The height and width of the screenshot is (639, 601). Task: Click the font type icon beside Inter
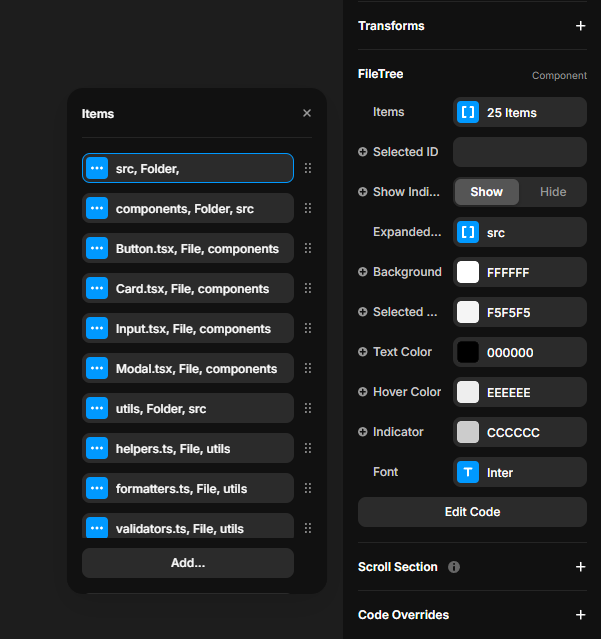point(468,472)
